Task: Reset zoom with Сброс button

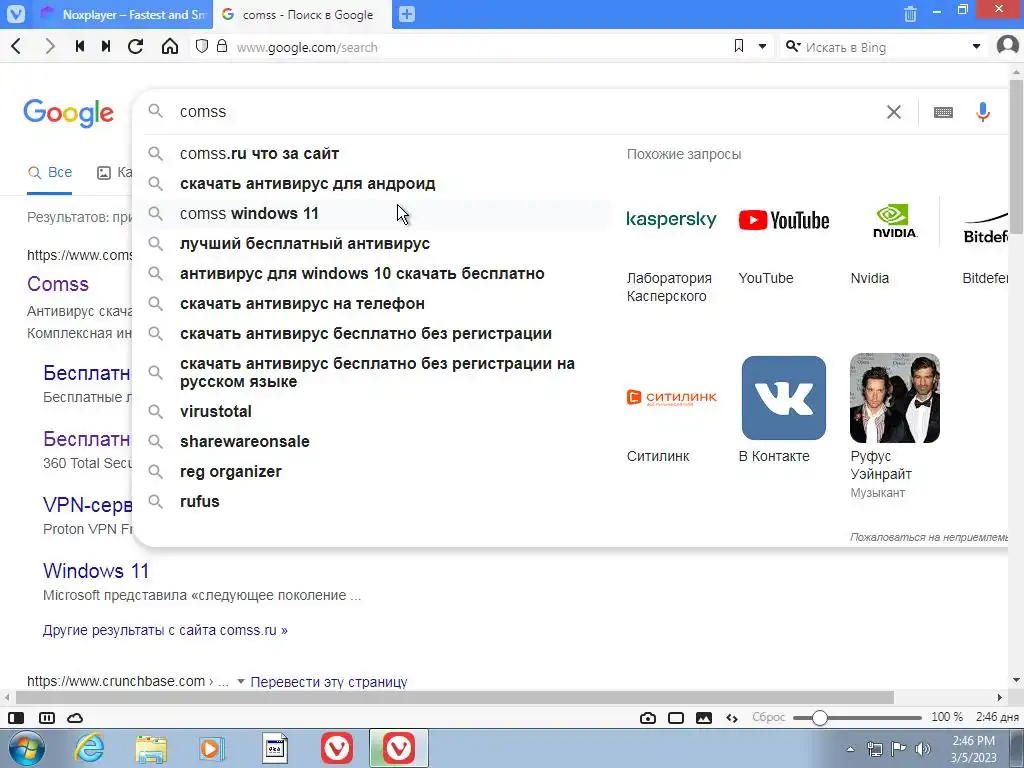Action: point(768,717)
